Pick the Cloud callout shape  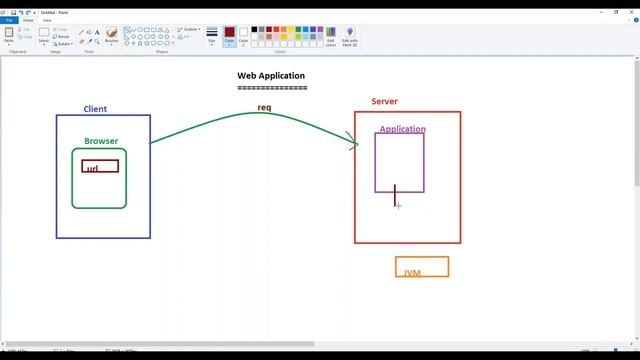tap(167, 43)
